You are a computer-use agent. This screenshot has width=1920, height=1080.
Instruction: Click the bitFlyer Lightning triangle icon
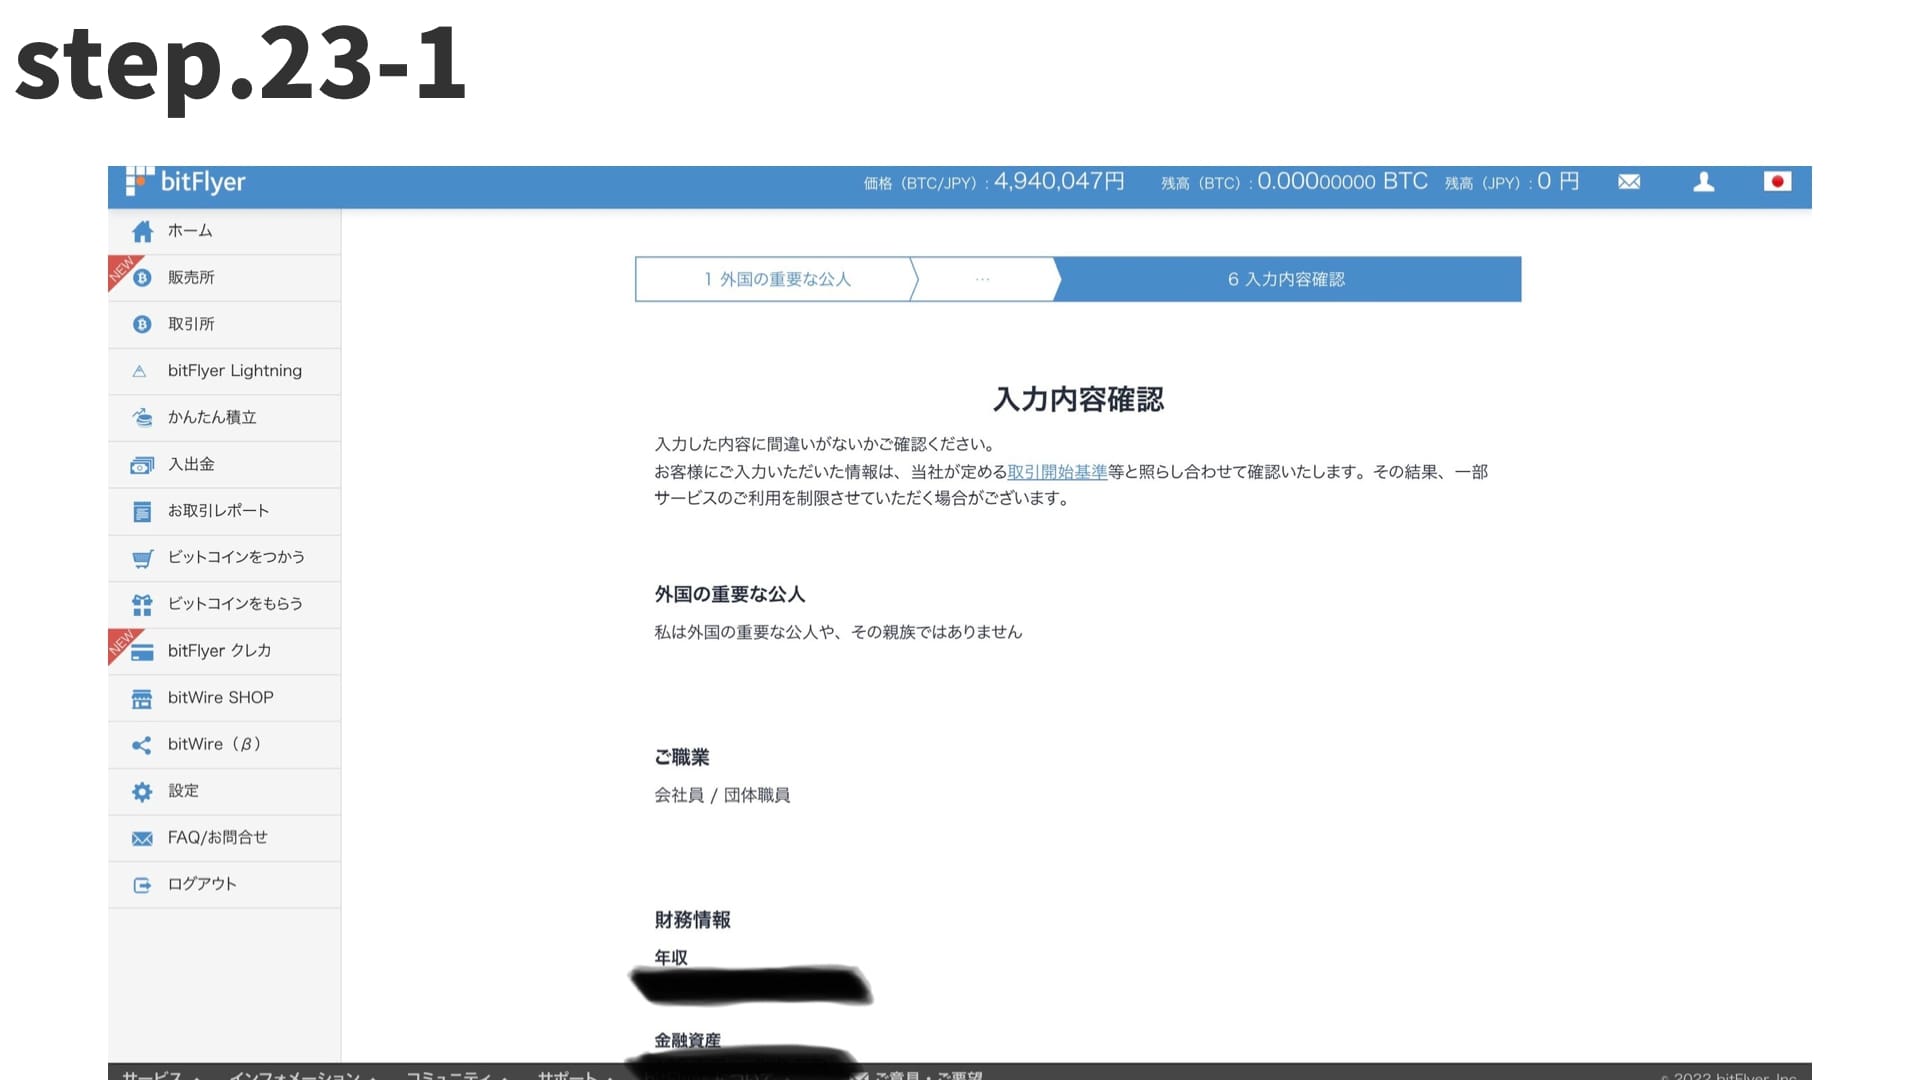tap(141, 370)
